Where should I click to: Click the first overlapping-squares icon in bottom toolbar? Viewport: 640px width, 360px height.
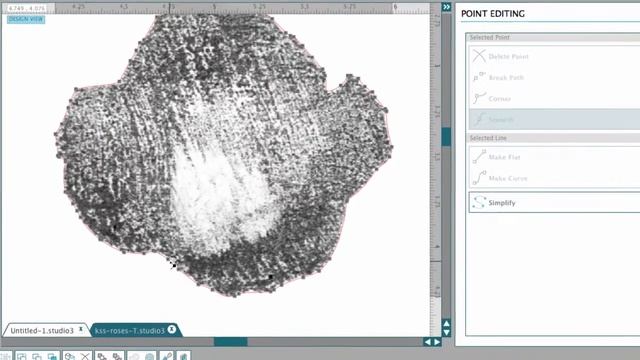[x=22, y=356]
